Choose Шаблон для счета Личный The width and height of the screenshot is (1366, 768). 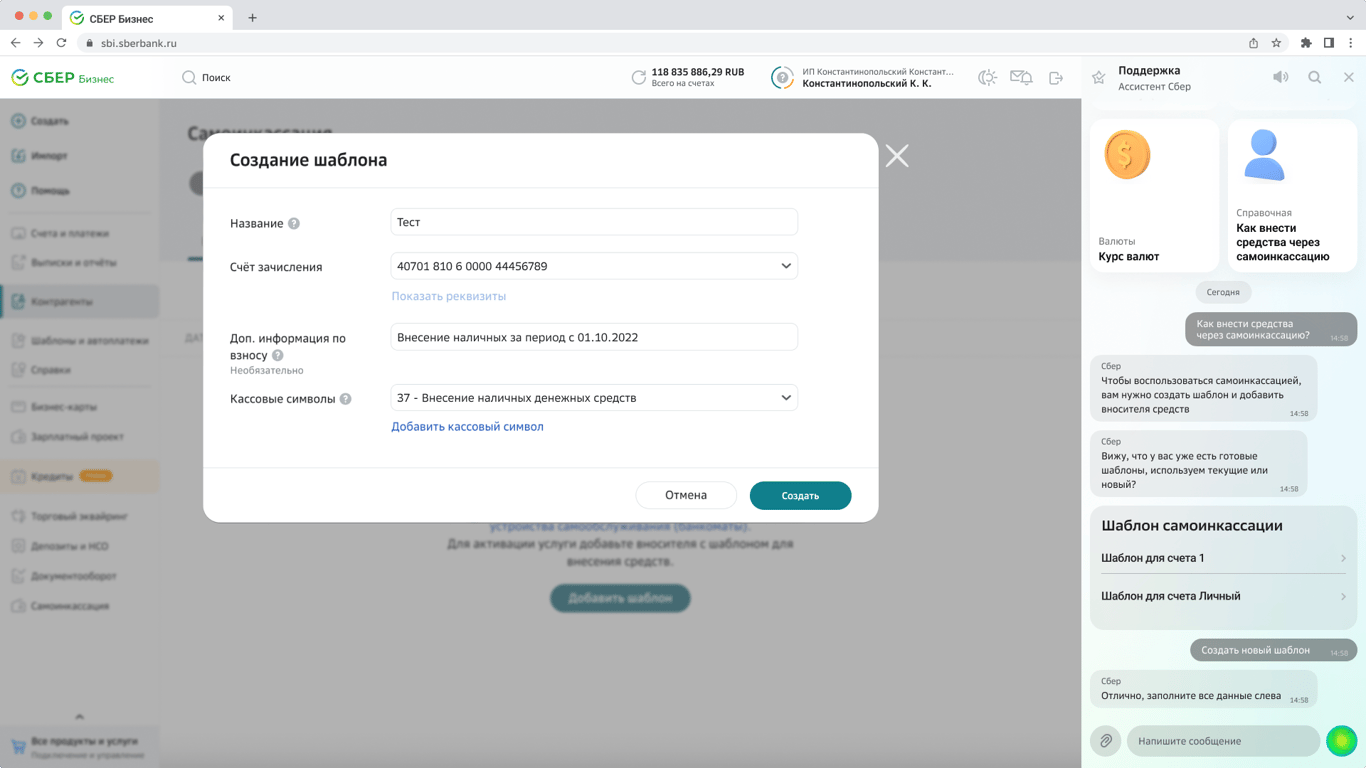pyautogui.click(x=1223, y=596)
